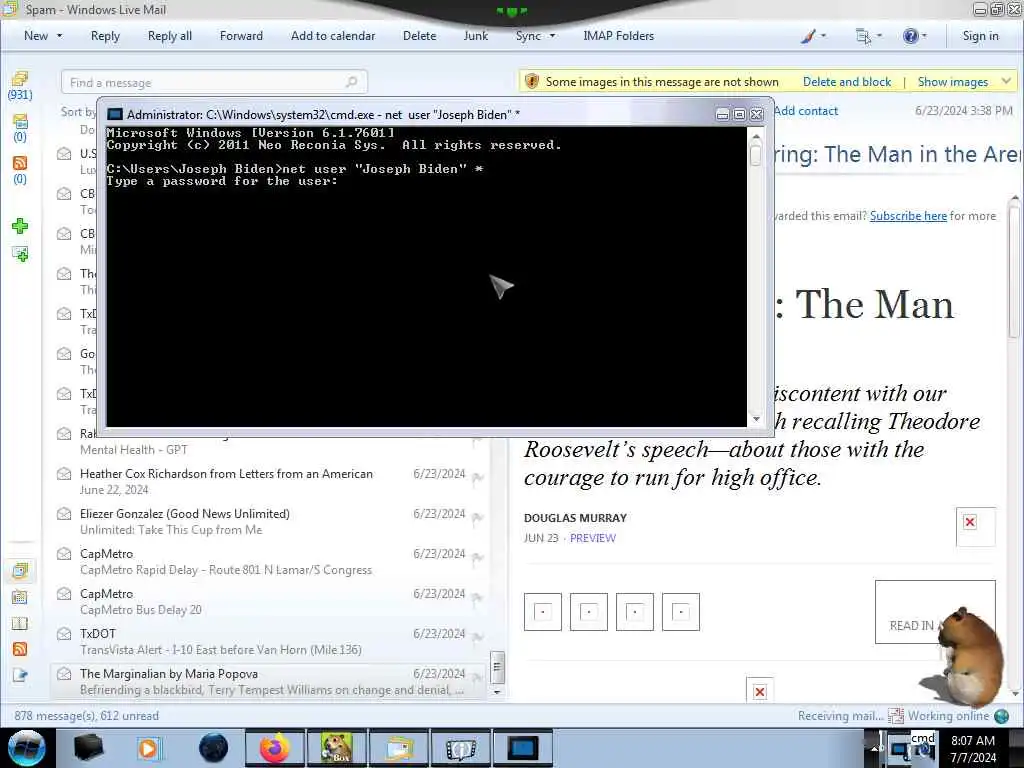Click the green plus add account icon
Image resolution: width=1024 pixels, height=768 pixels.
[20, 226]
